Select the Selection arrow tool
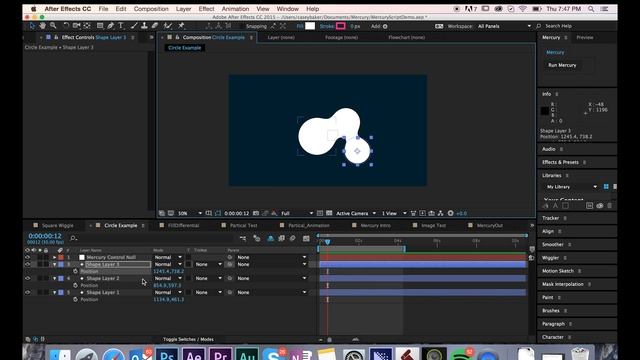Screen dimensions: 640x360 point(32,26)
